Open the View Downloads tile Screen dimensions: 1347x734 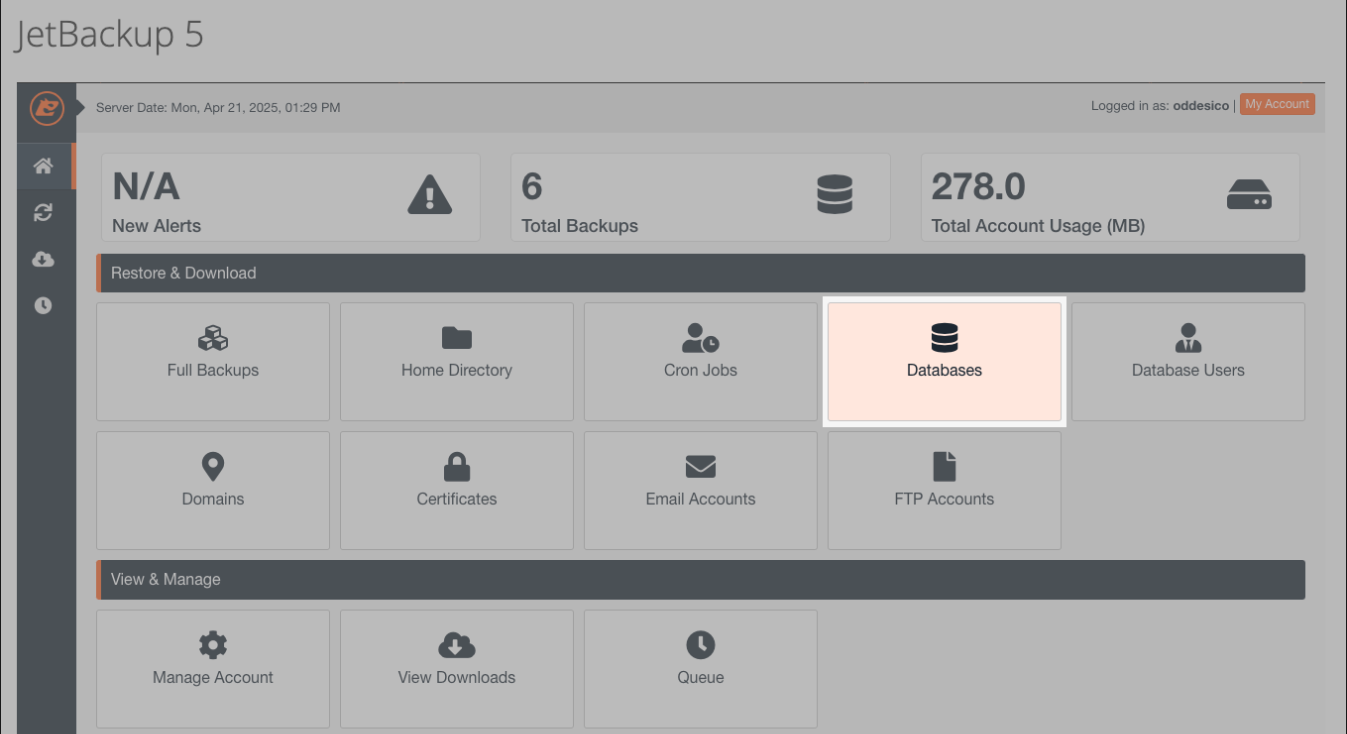point(457,669)
